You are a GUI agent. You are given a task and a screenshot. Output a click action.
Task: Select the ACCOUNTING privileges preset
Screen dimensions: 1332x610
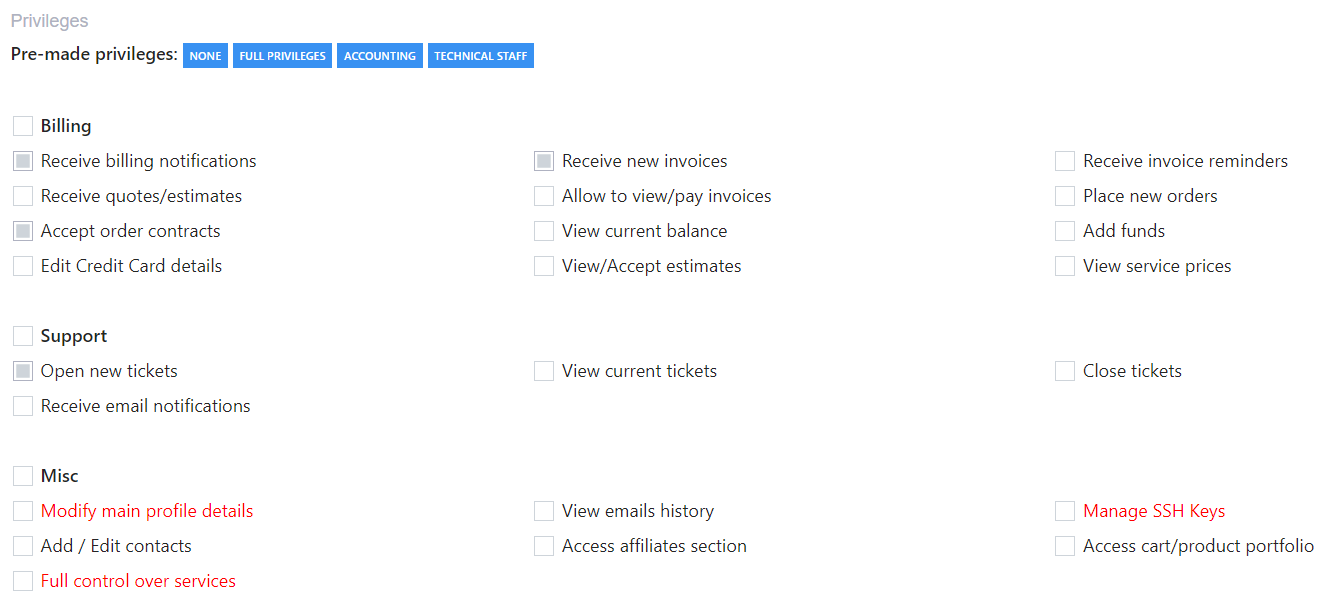(380, 56)
